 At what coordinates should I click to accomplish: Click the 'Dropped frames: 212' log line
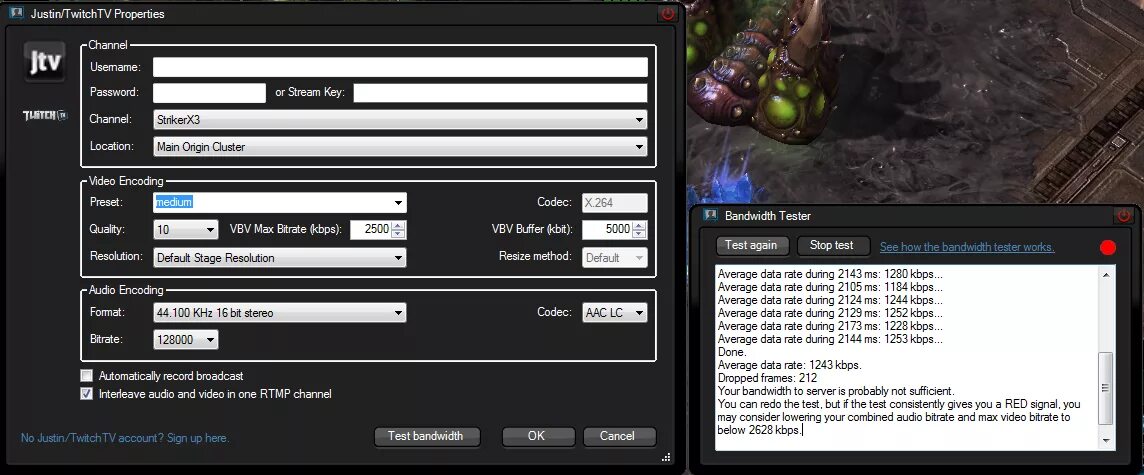768,378
